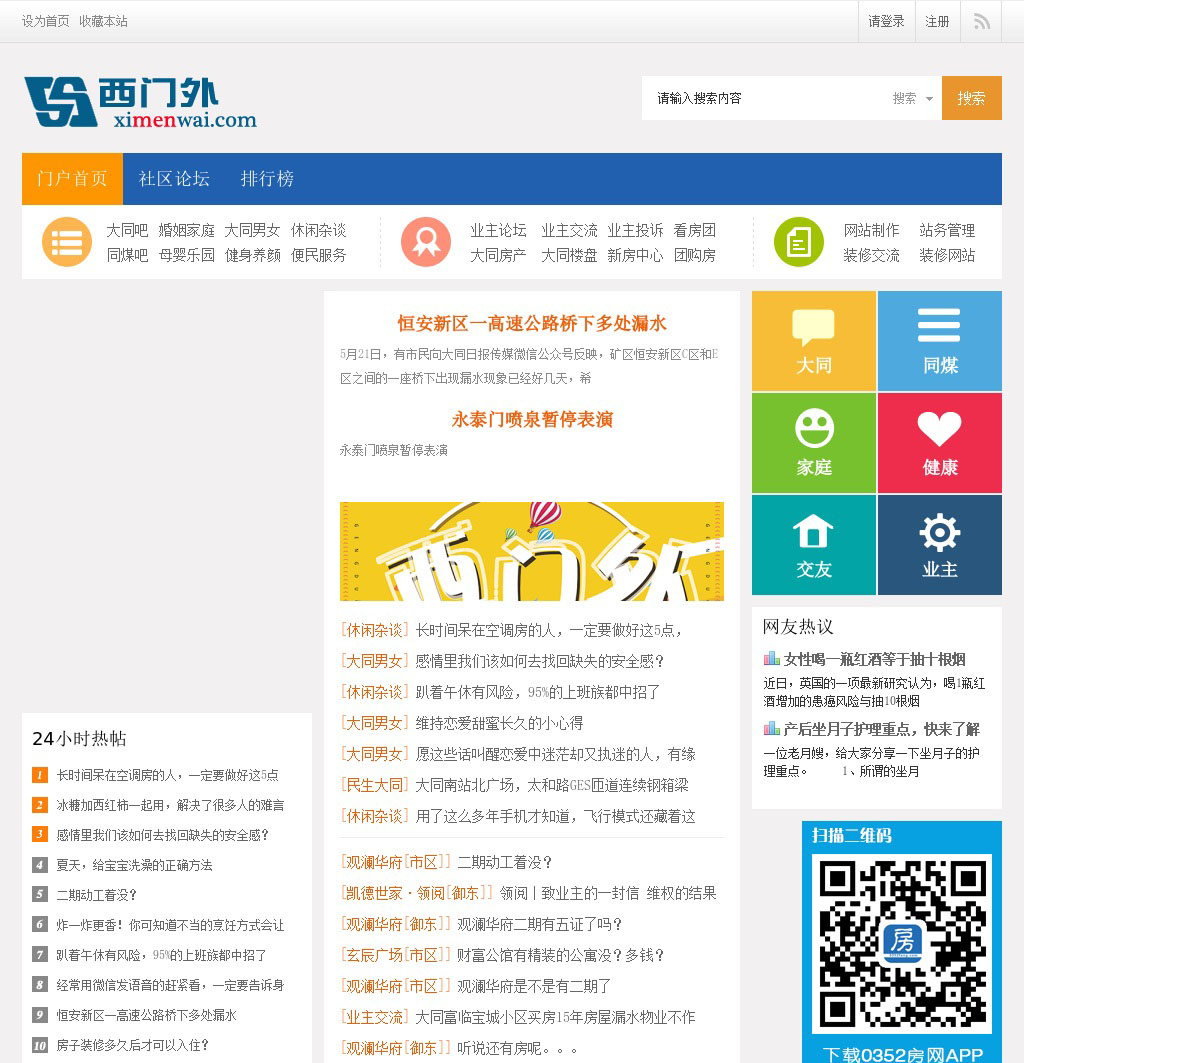The width and height of the screenshot is (1200, 1063).
Task: Click the green document category icon
Action: [799, 242]
